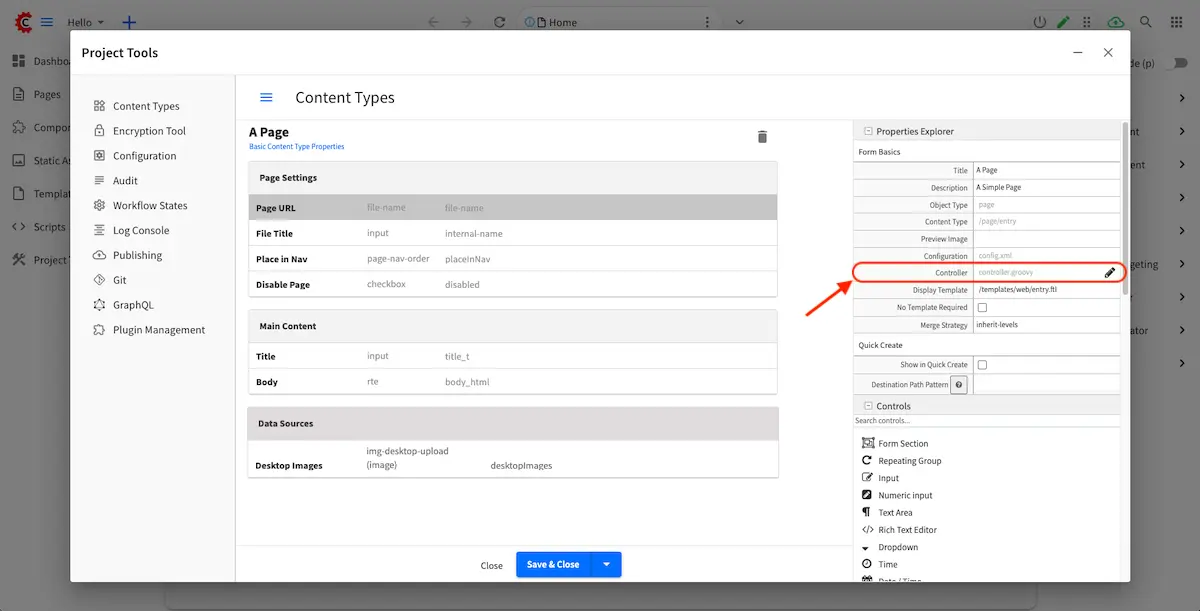Close the Project Tools dialog
Screen dimensions: 1200x611
(1108, 53)
